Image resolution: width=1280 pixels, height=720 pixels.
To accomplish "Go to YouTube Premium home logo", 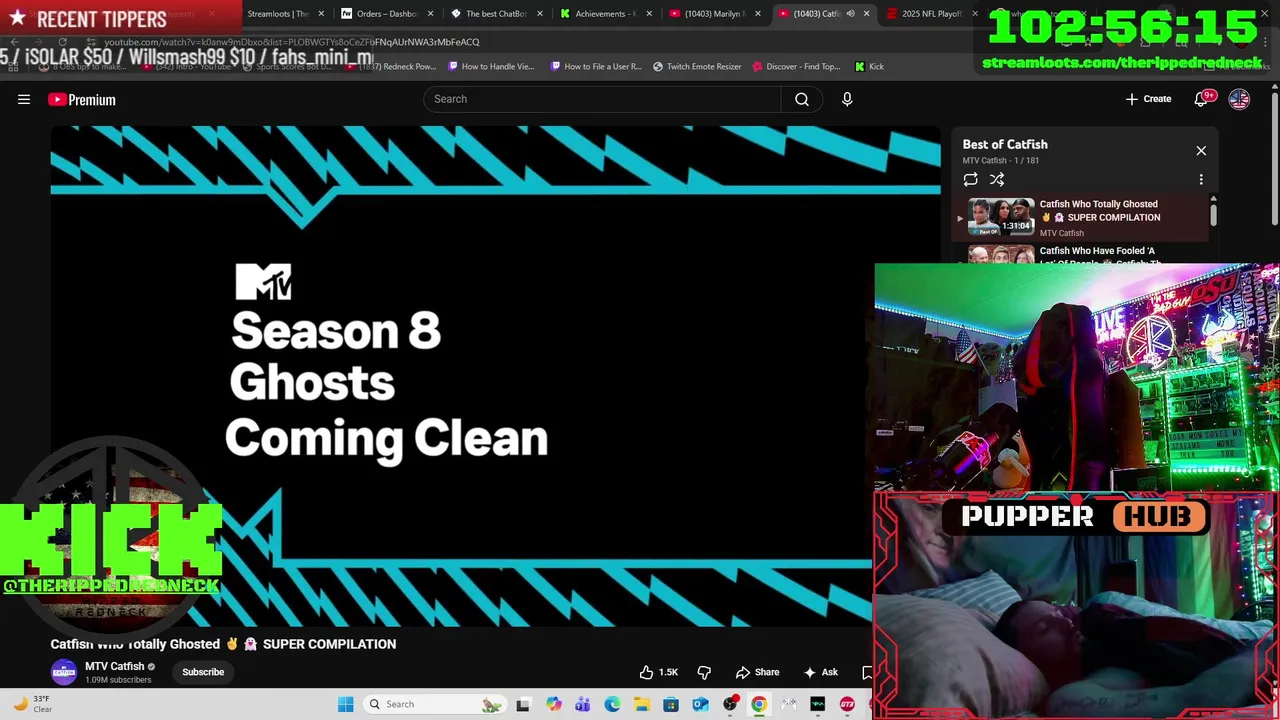I will pyautogui.click(x=82, y=100).
